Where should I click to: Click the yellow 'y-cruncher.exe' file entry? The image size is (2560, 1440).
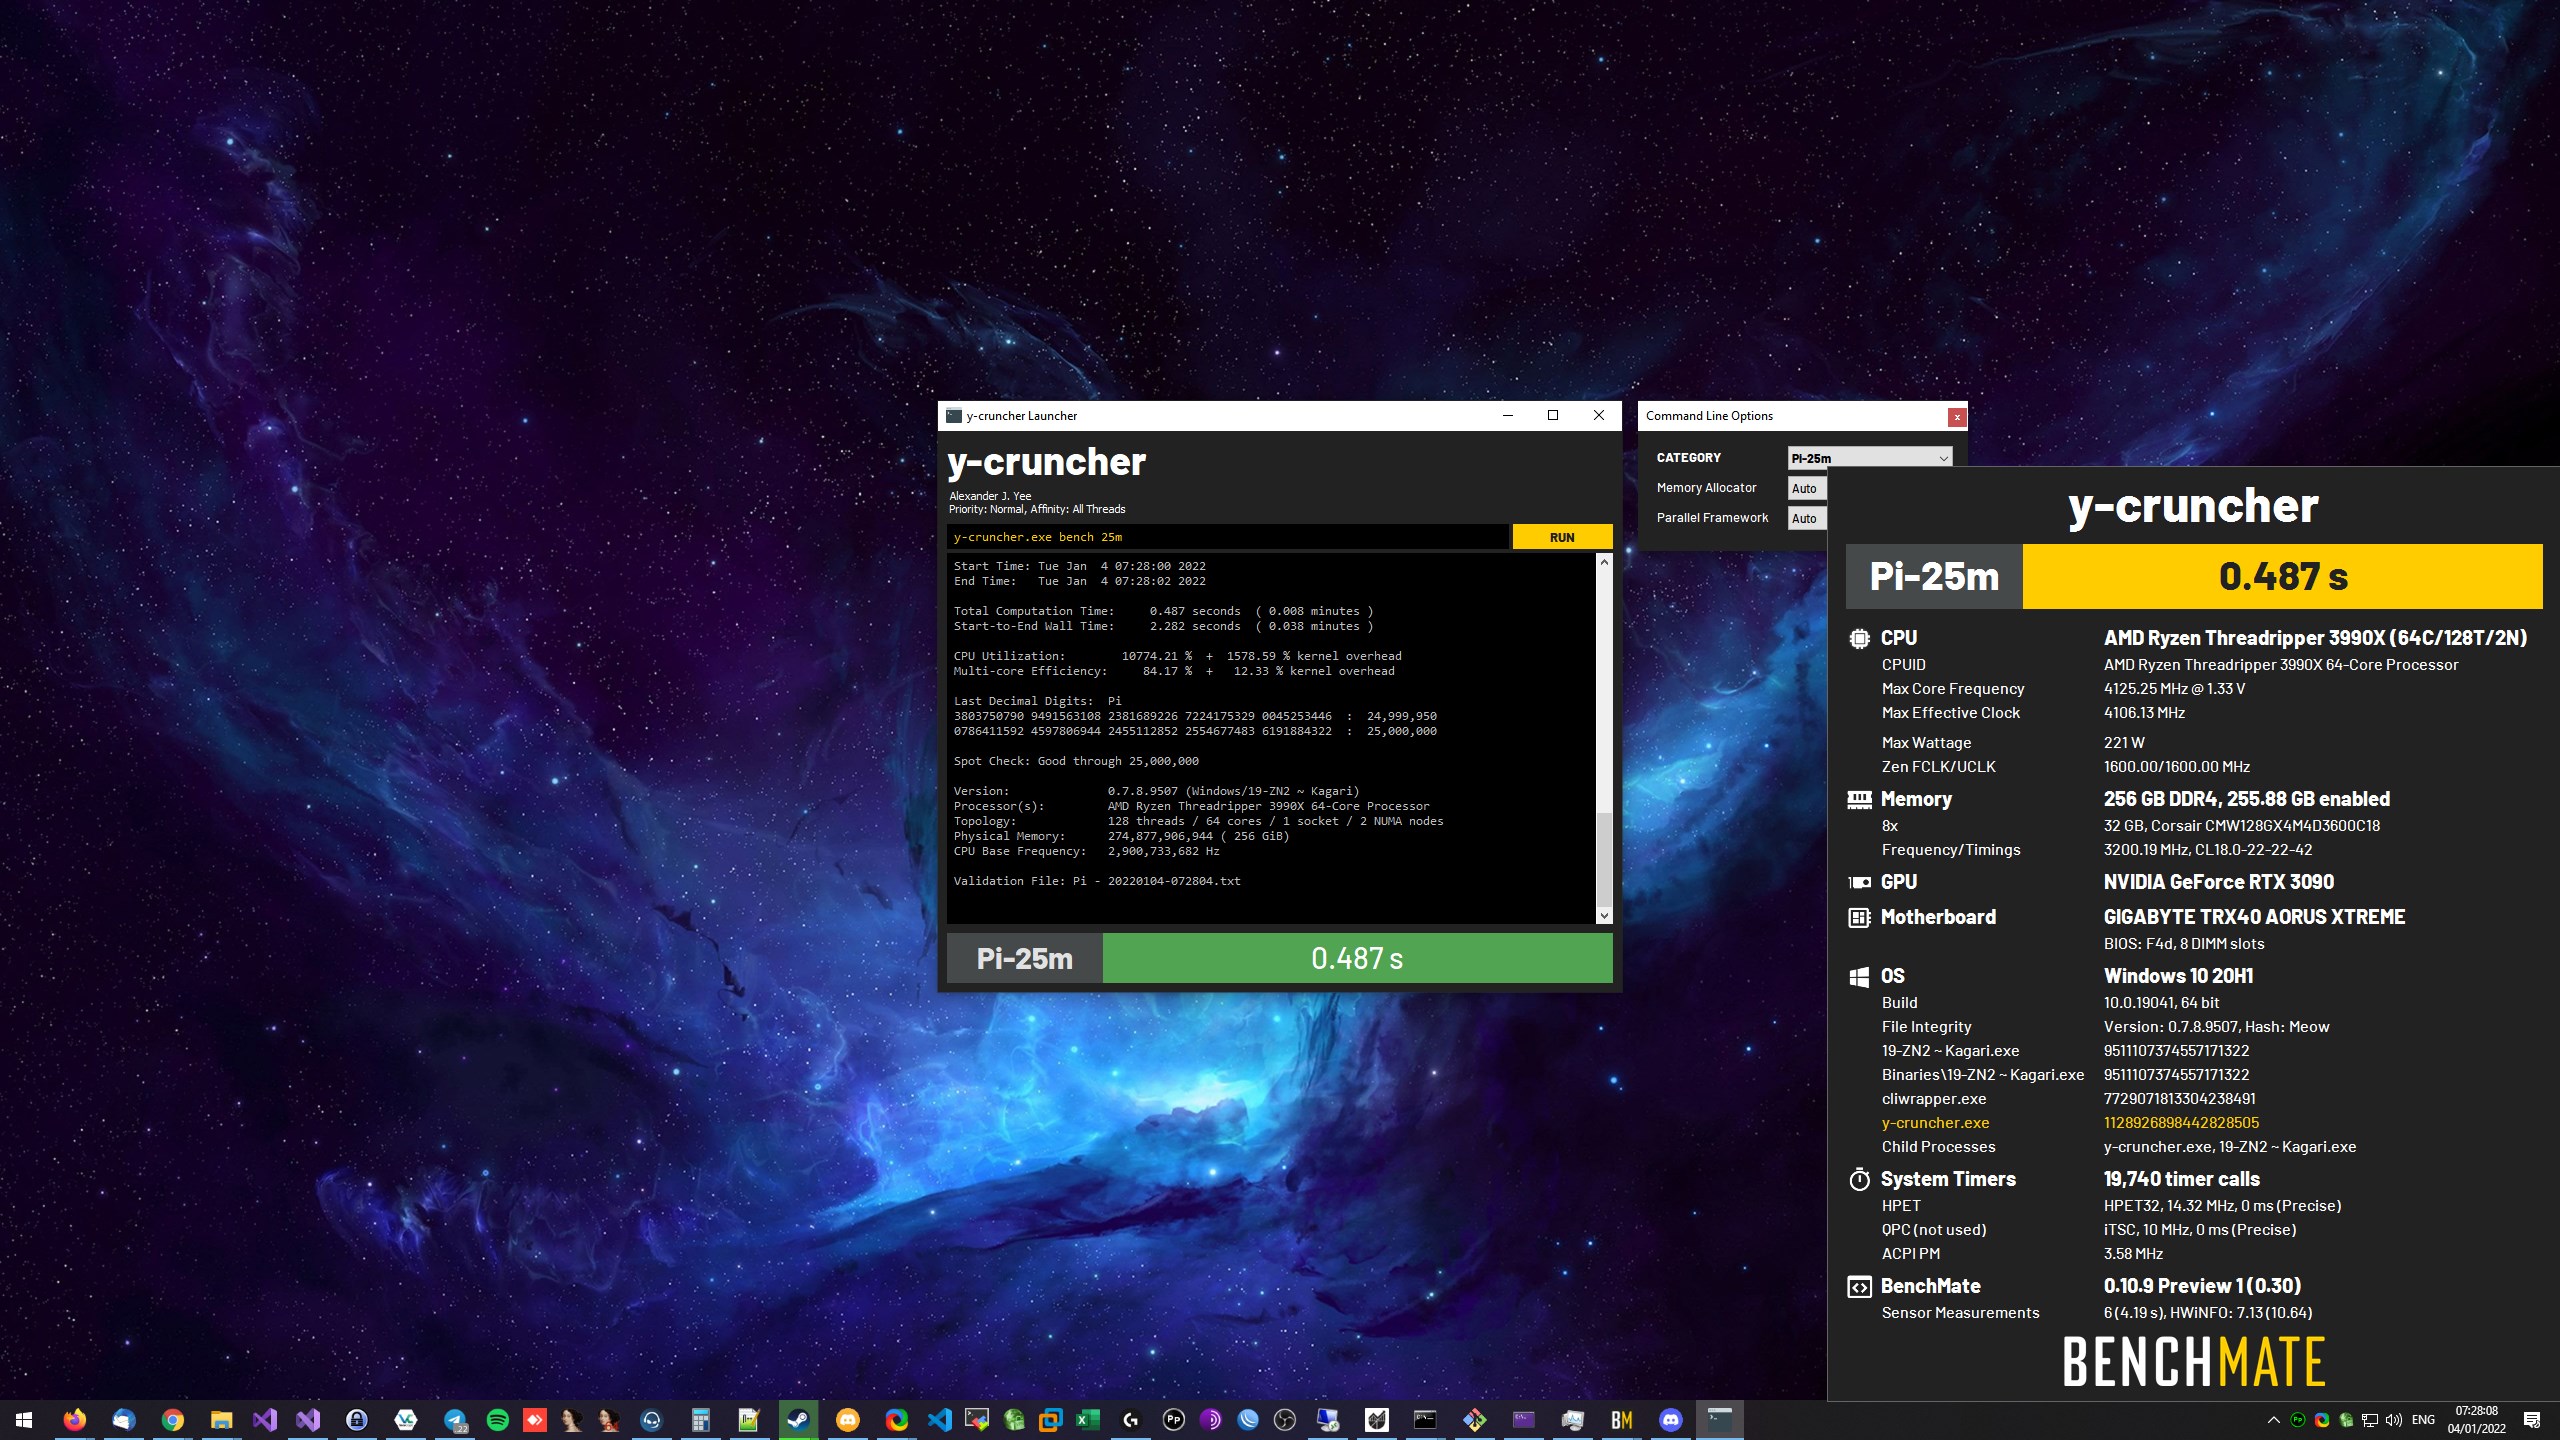point(1935,1123)
